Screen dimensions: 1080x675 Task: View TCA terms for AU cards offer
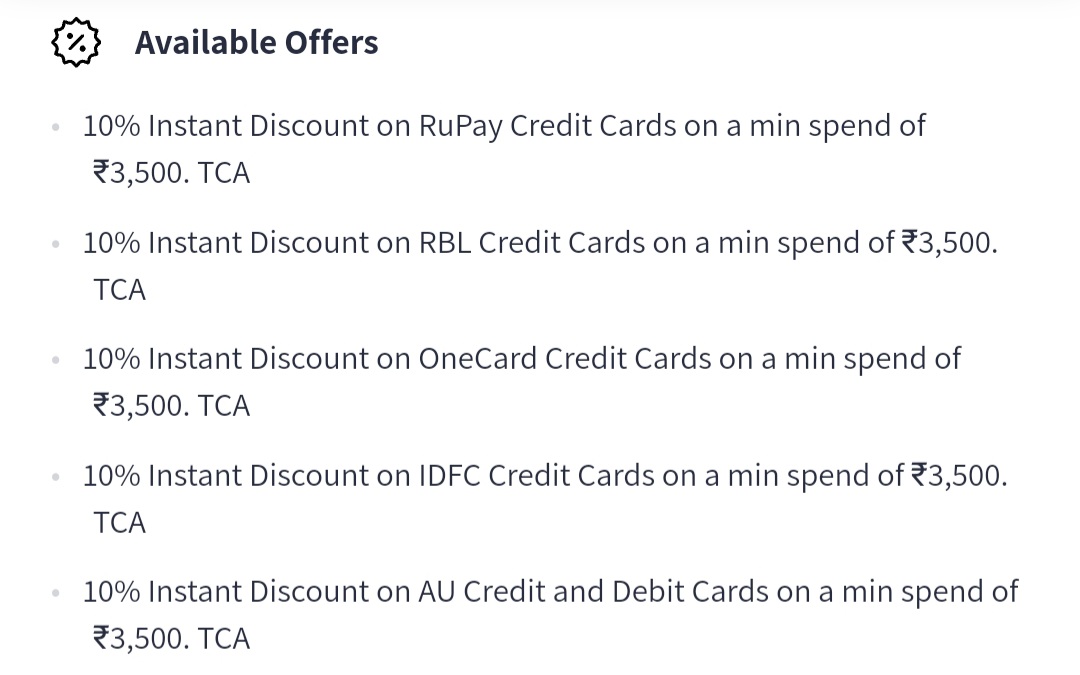(x=223, y=638)
